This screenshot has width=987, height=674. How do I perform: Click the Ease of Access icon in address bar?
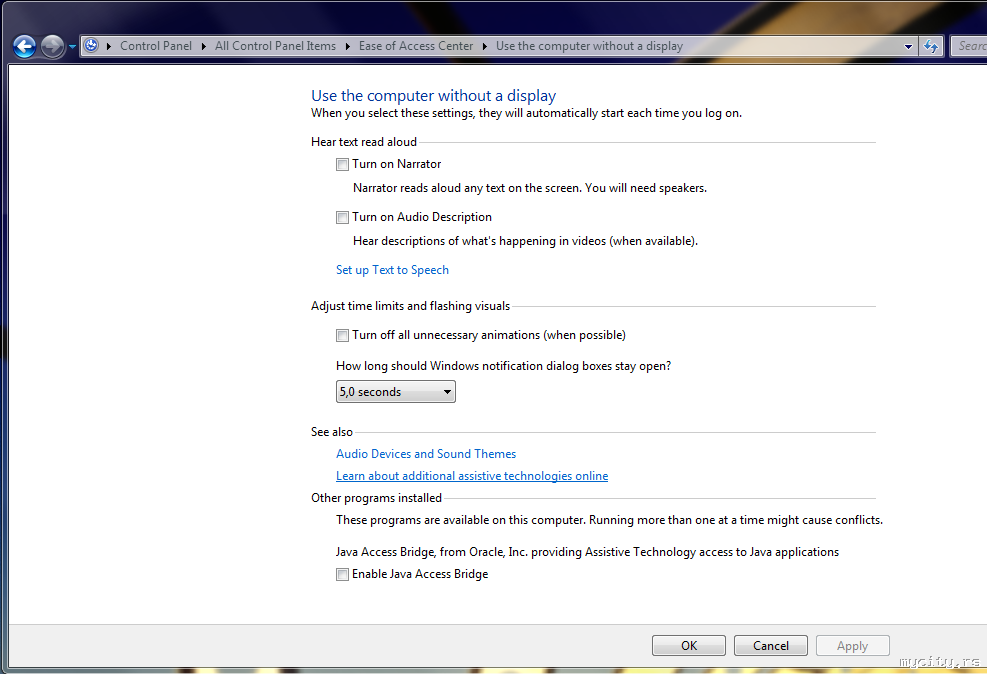tap(92, 46)
